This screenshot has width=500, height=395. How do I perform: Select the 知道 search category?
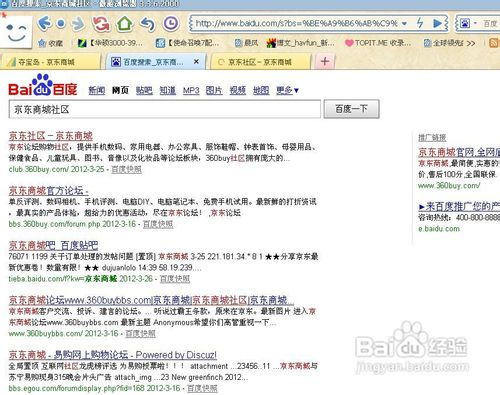click(x=168, y=90)
